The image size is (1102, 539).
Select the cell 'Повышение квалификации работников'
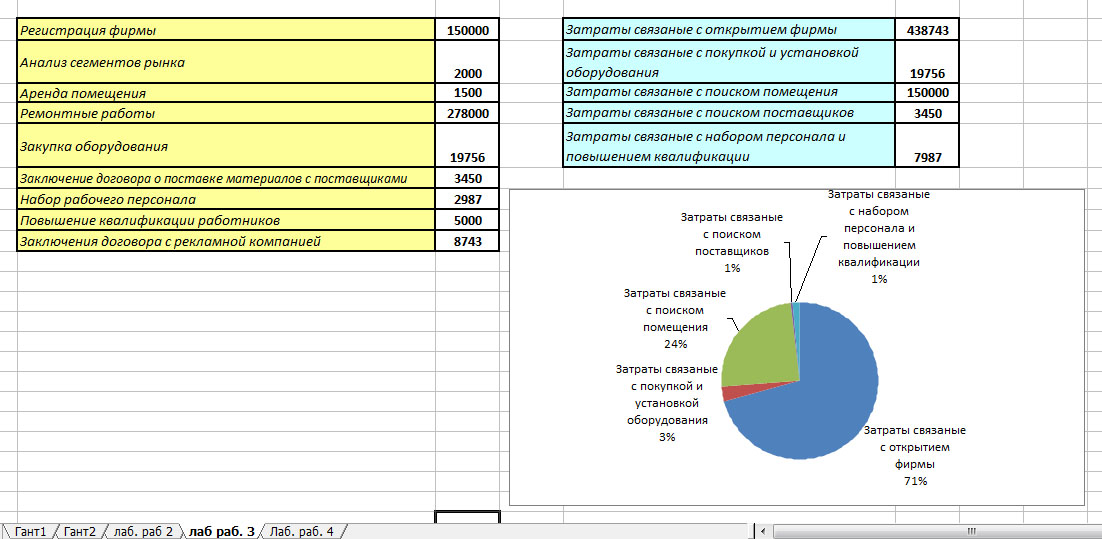[226, 220]
